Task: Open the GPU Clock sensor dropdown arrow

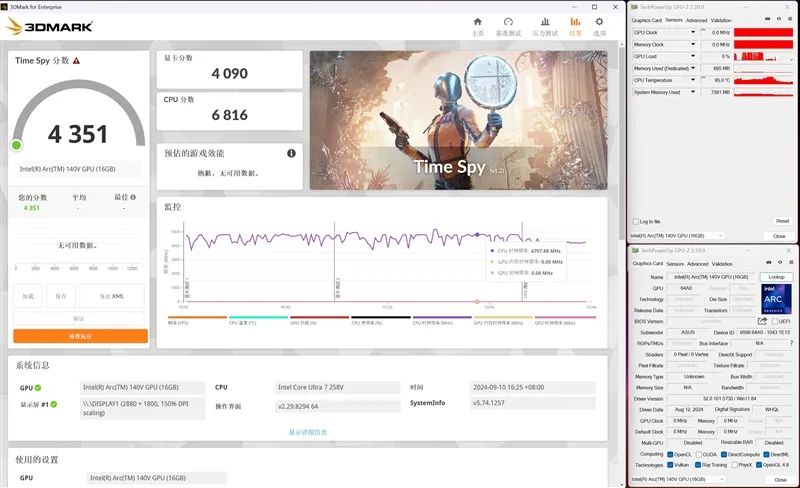Action: tap(693, 32)
